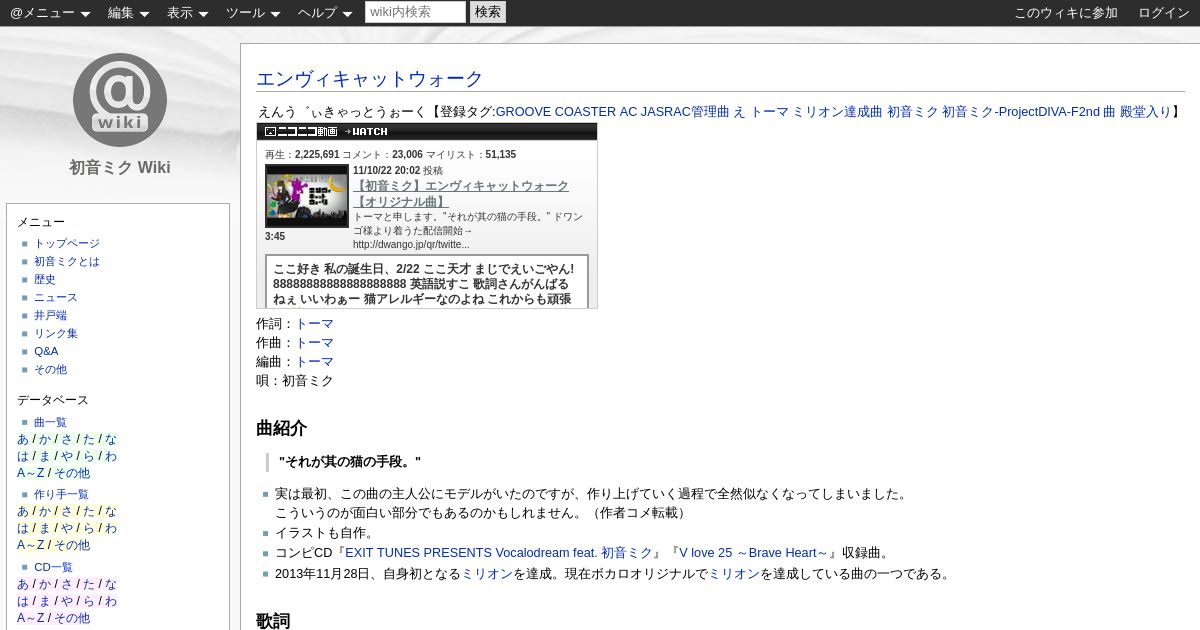The width and height of the screenshot is (1200, 630).
Task: Open the エンヴィキャットウォーク page title link
Action: (370, 79)
